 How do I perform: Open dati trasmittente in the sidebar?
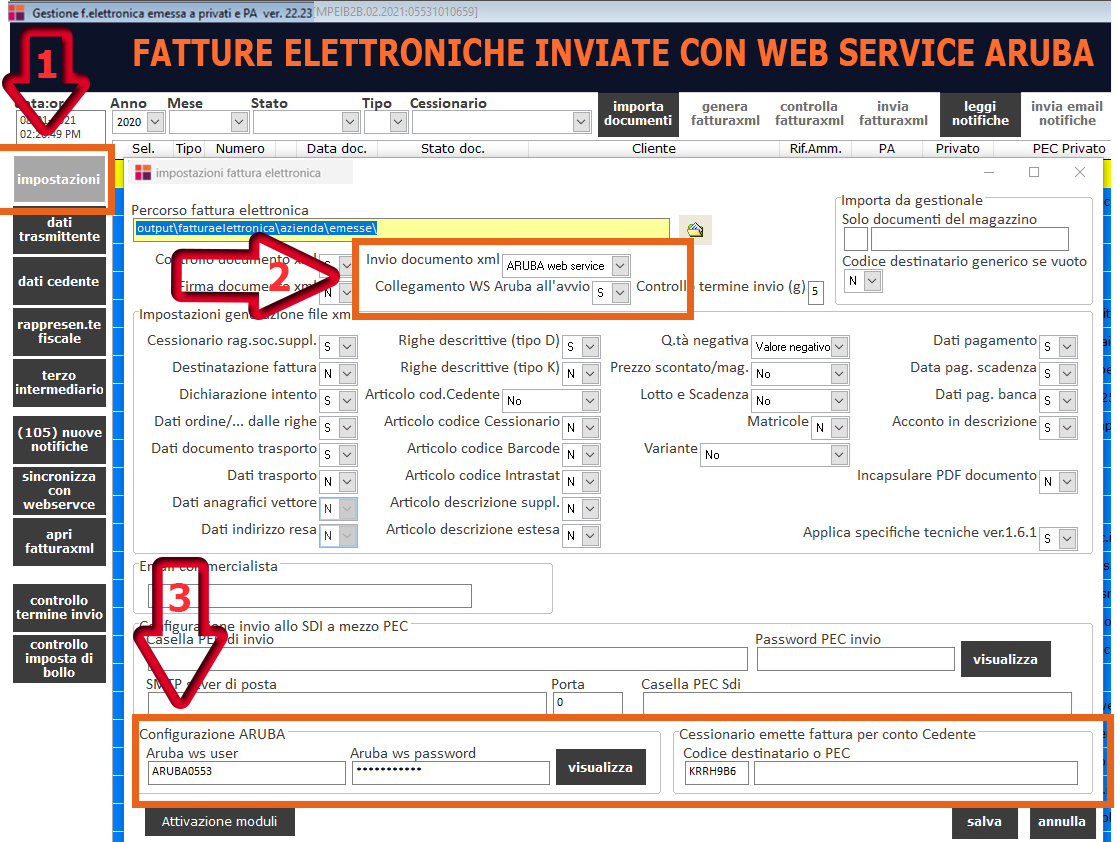click(x=59, y=230)
